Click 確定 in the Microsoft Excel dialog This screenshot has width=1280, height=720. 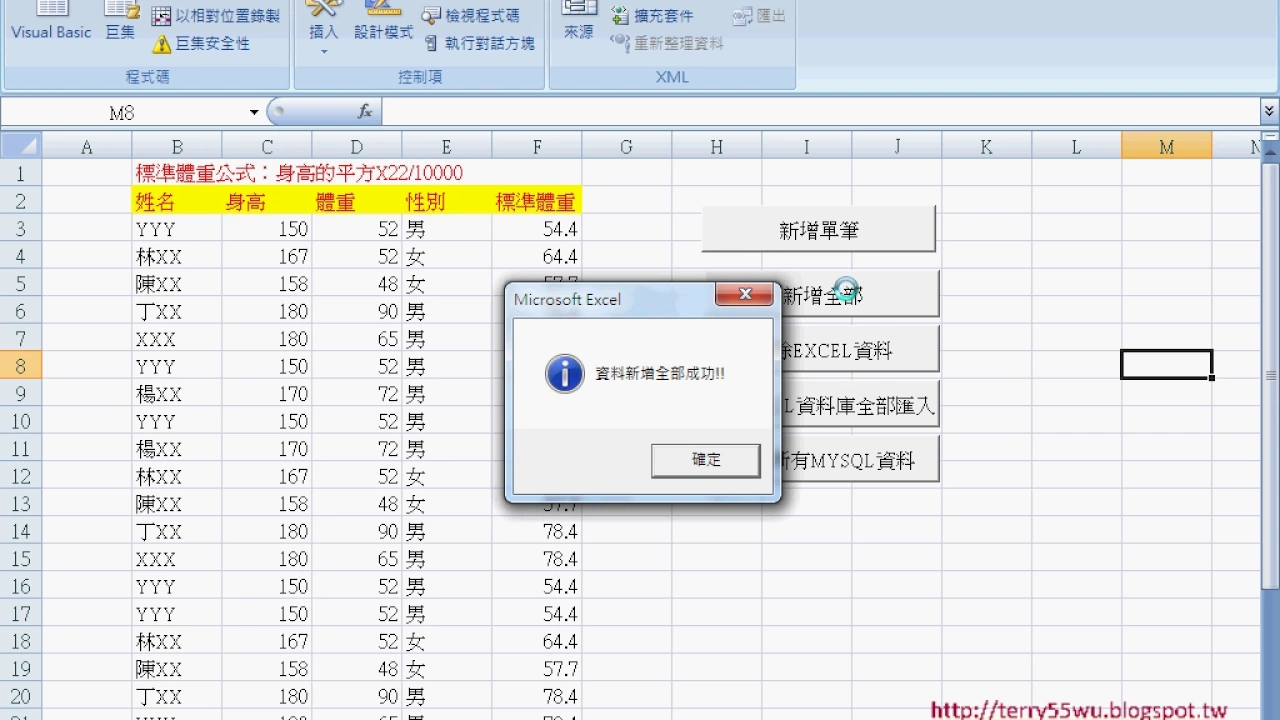[706, 460]
